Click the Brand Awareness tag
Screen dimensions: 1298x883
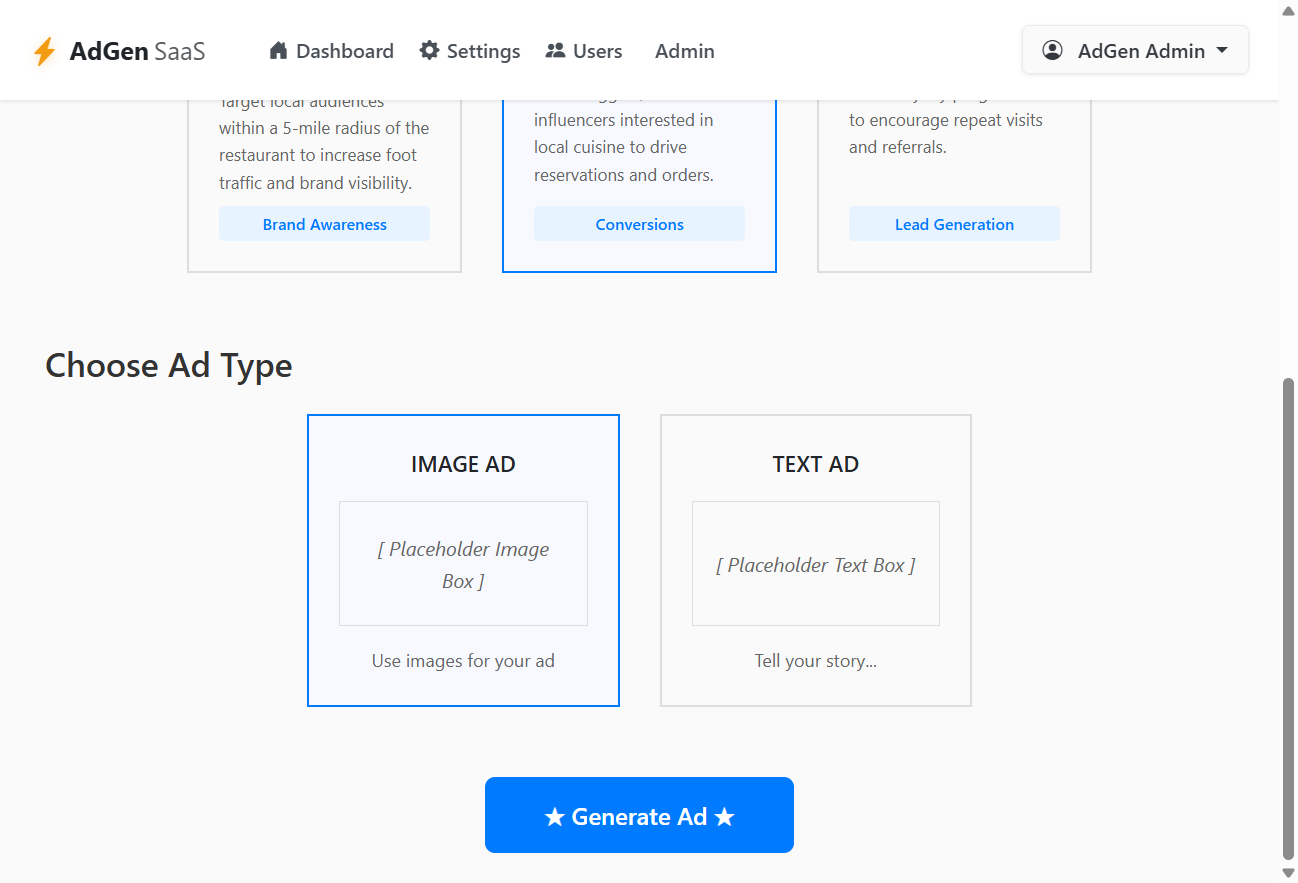325,224
